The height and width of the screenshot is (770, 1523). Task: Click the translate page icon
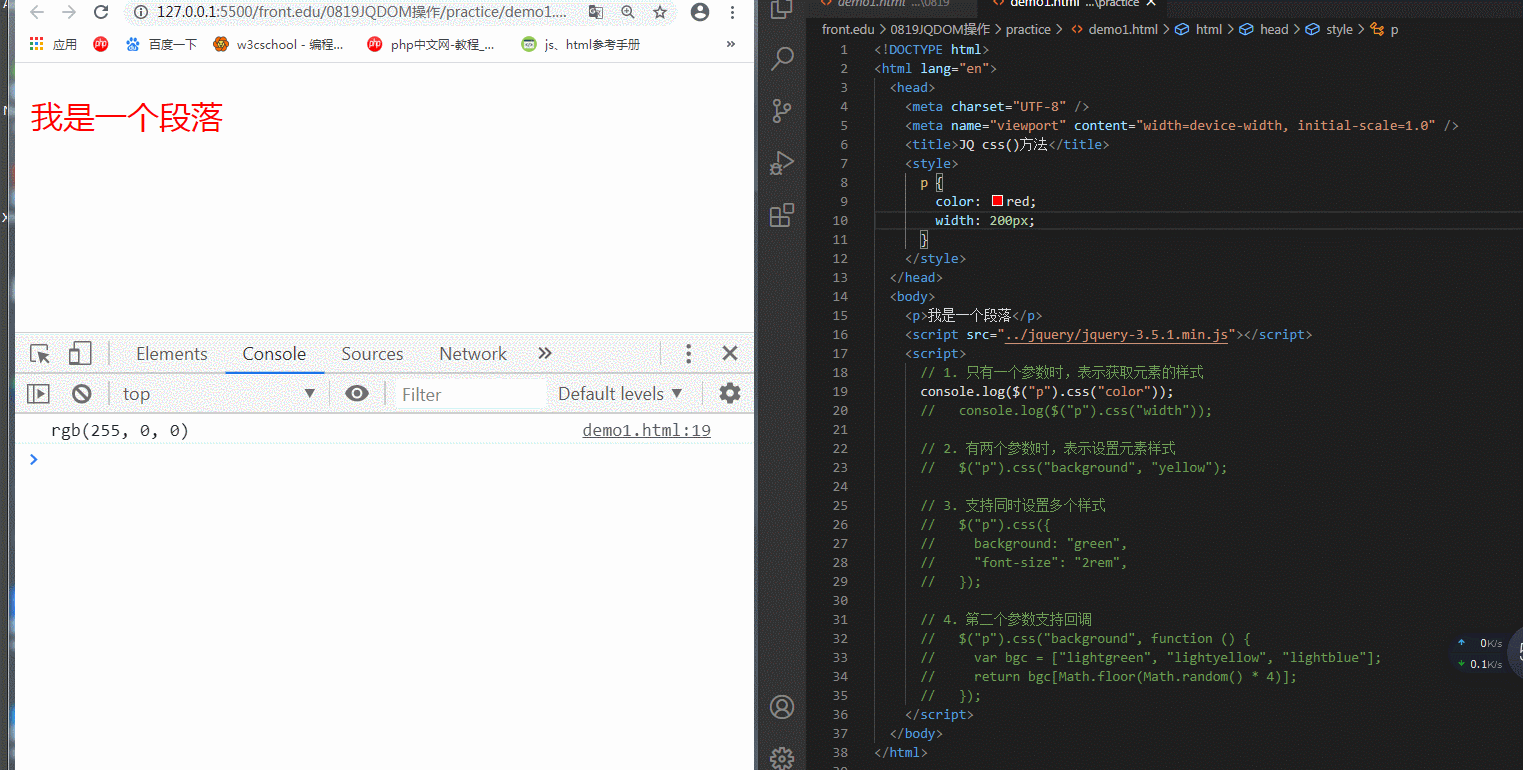pyautogui.click(x=596, y=12)
